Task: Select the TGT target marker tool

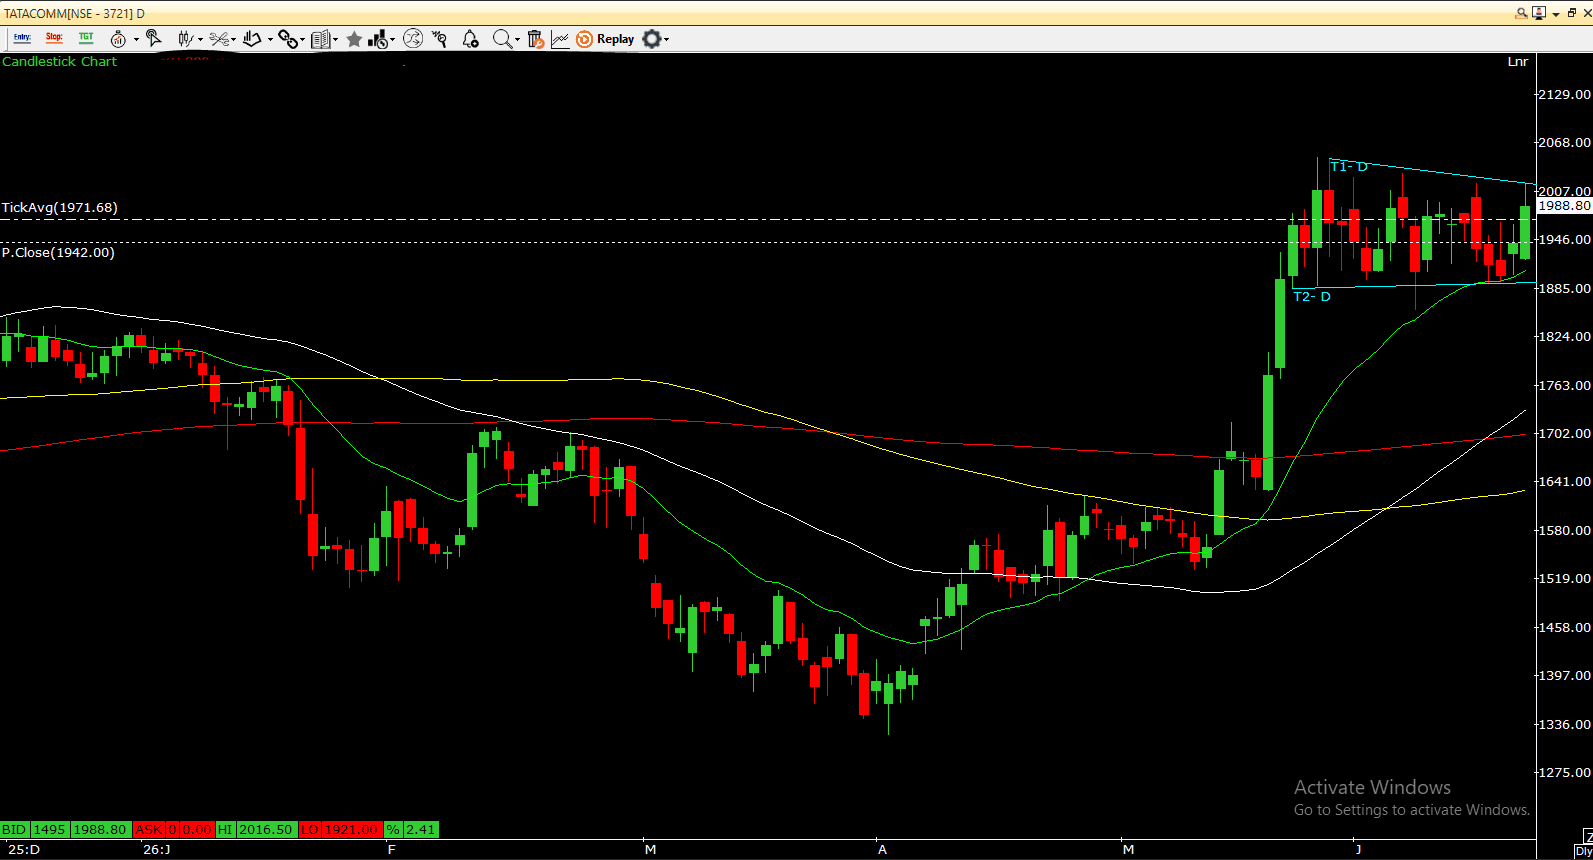Action: (x=86, y=38)
